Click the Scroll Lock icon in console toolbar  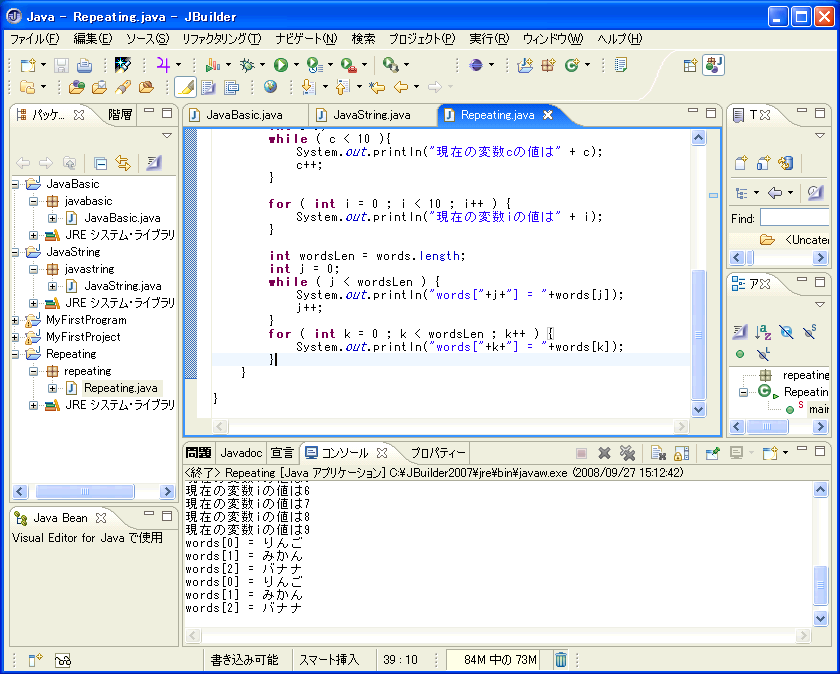click(x=681, y=453)
